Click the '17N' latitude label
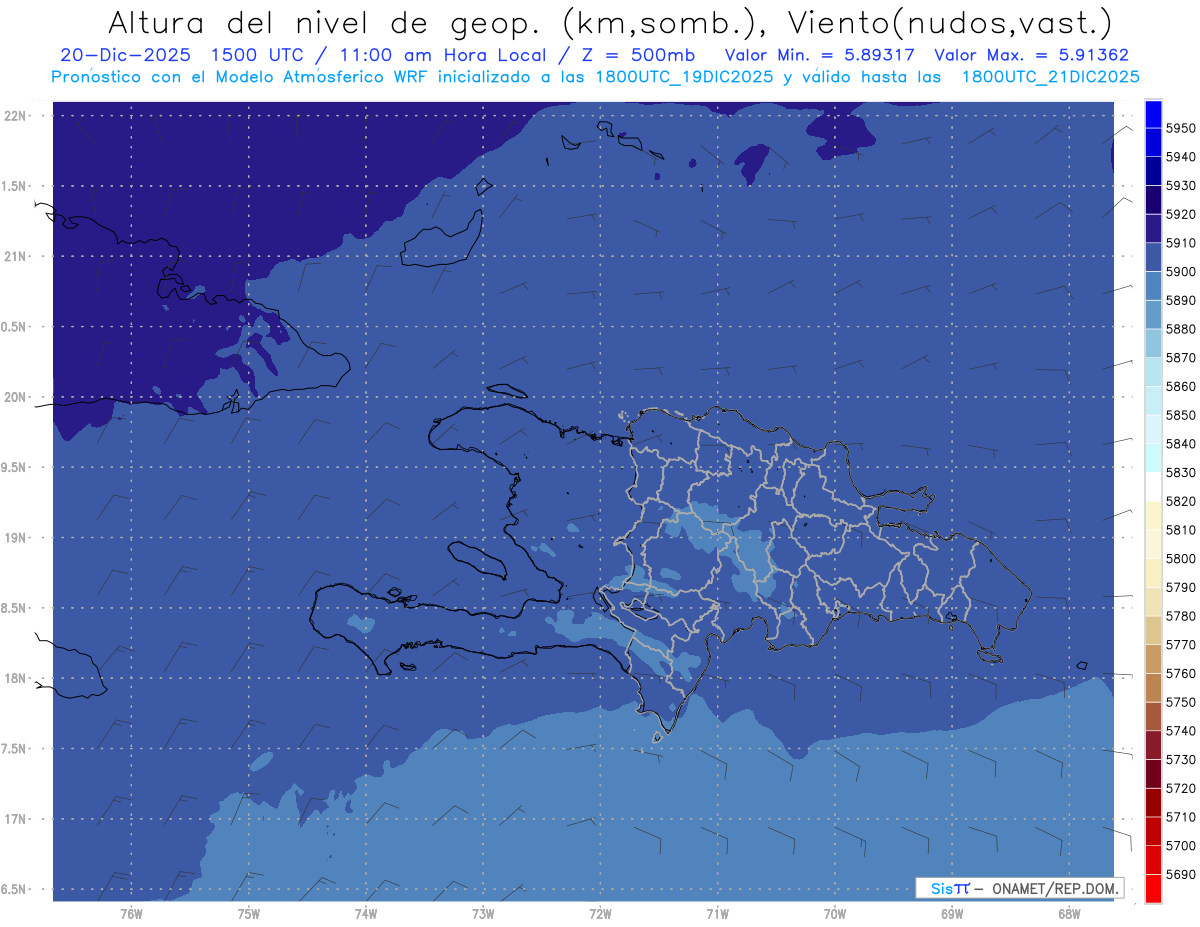This screenshot has width=1200, height=927. tap(16, 819)
